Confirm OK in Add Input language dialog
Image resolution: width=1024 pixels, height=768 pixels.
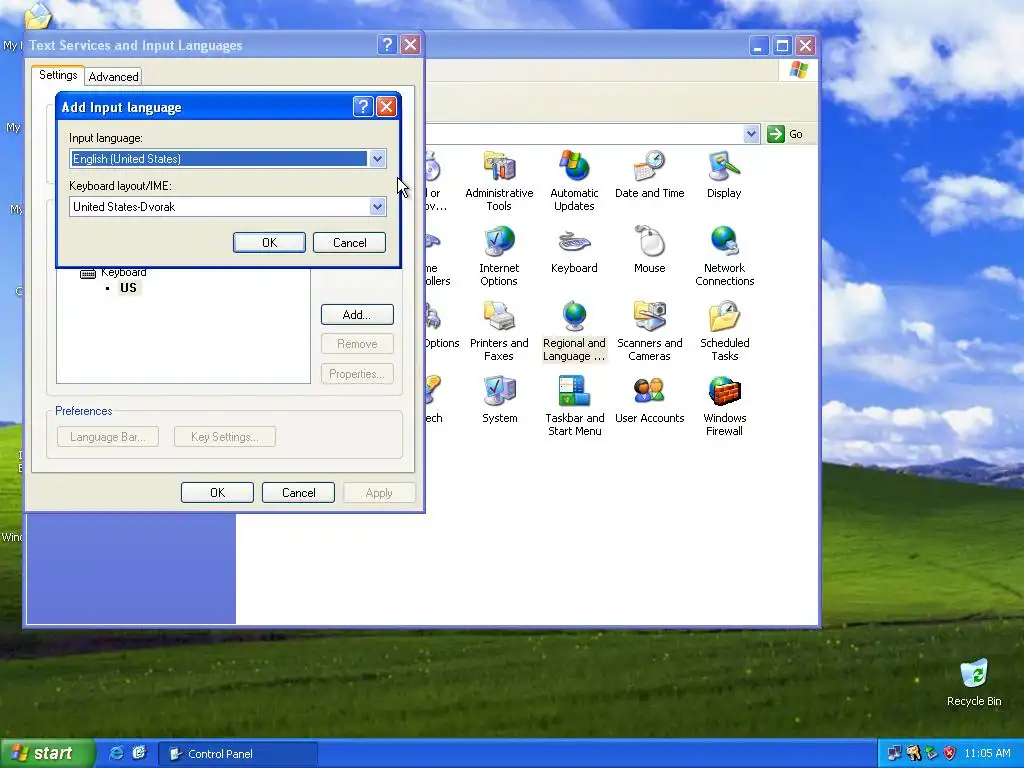269,242
